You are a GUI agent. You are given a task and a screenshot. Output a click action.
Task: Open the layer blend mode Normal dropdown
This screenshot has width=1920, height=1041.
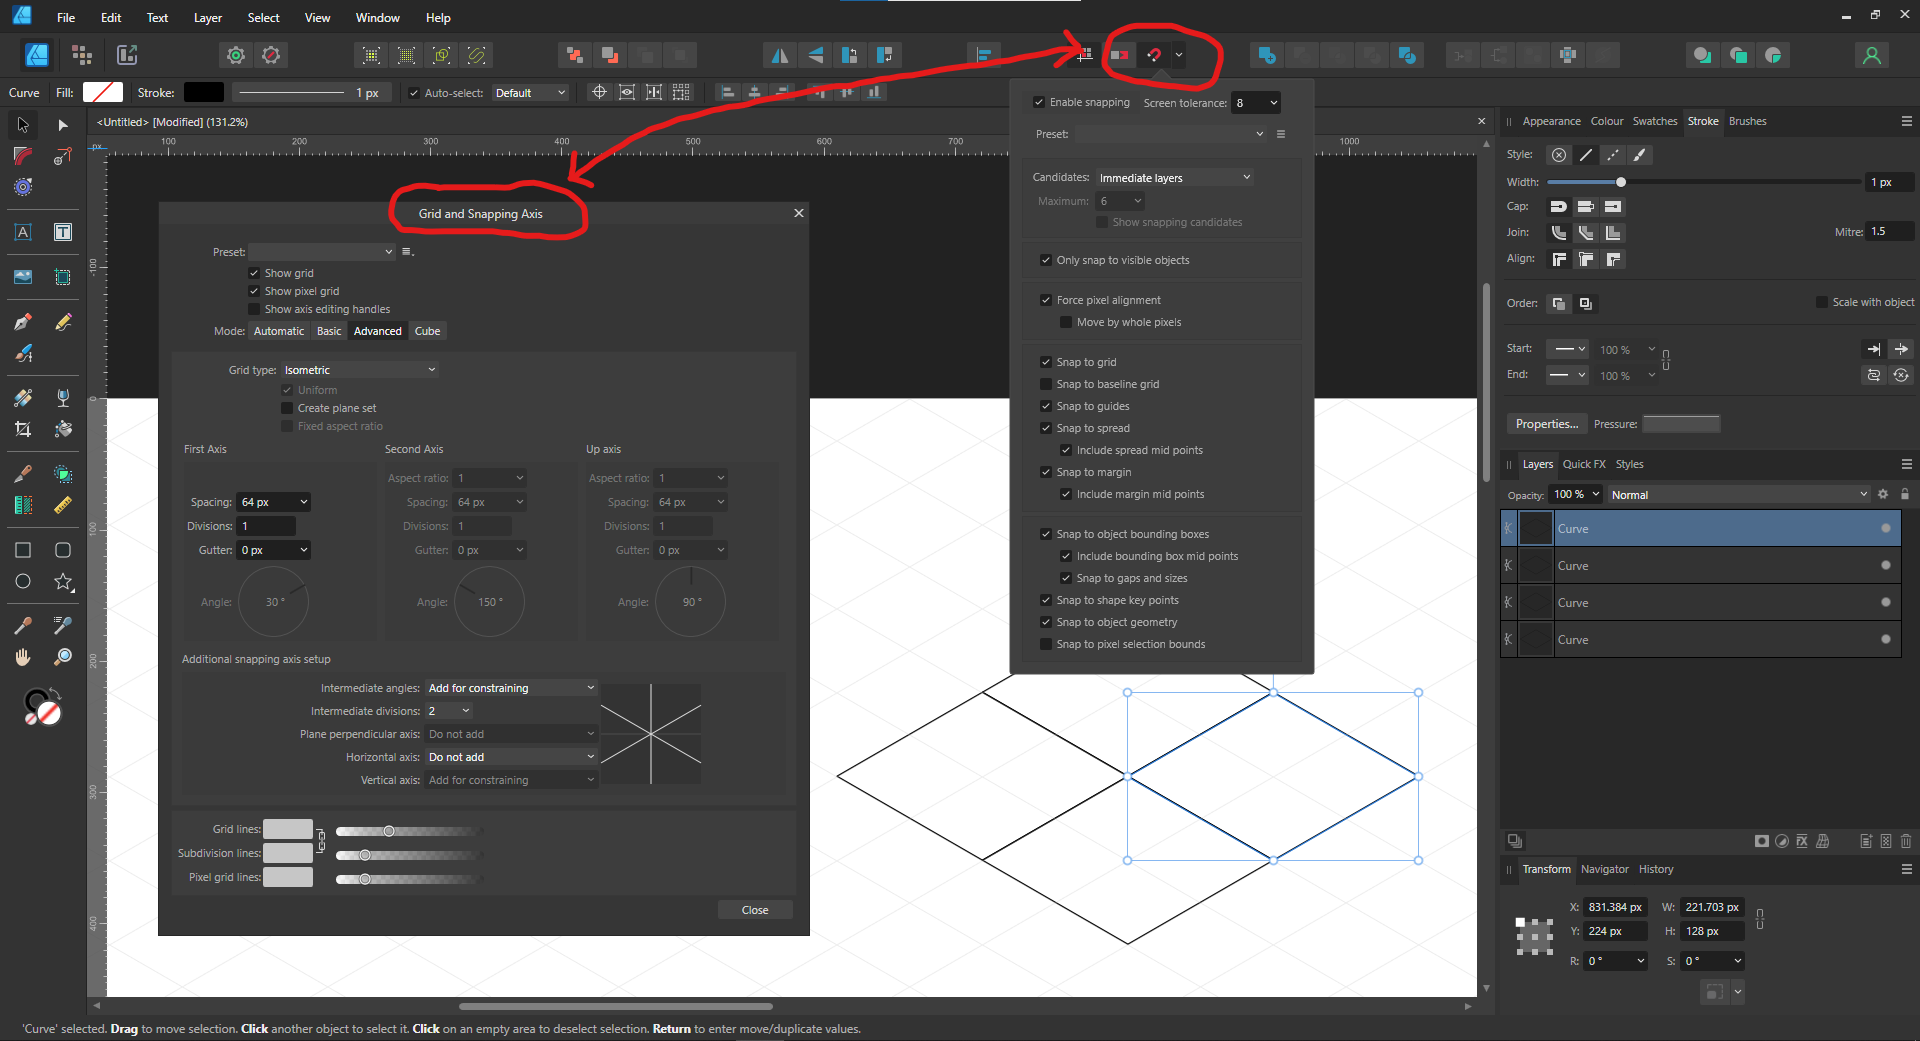[1738, 495]
